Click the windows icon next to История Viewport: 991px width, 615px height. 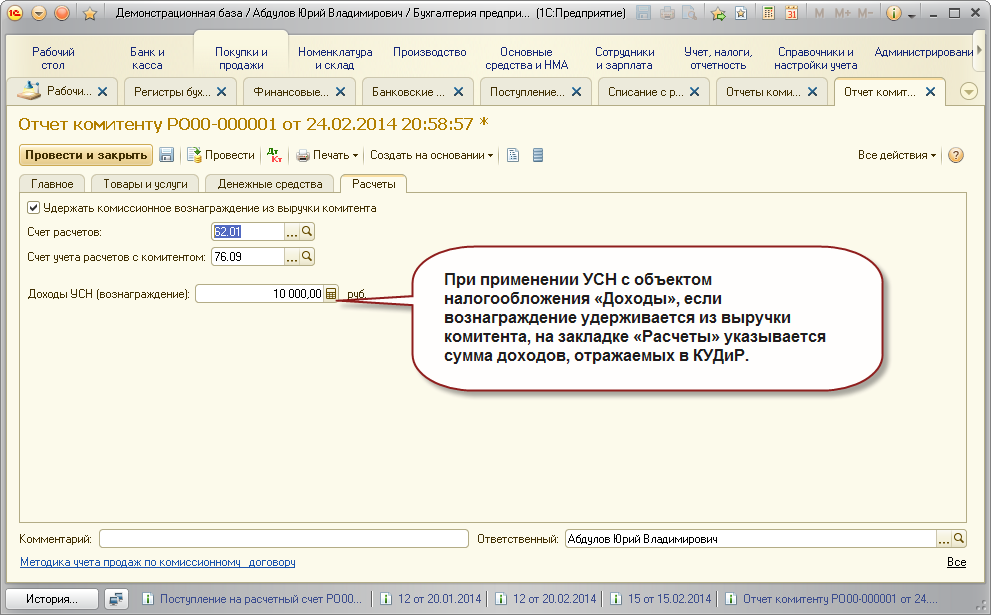[x=116, y=599]
